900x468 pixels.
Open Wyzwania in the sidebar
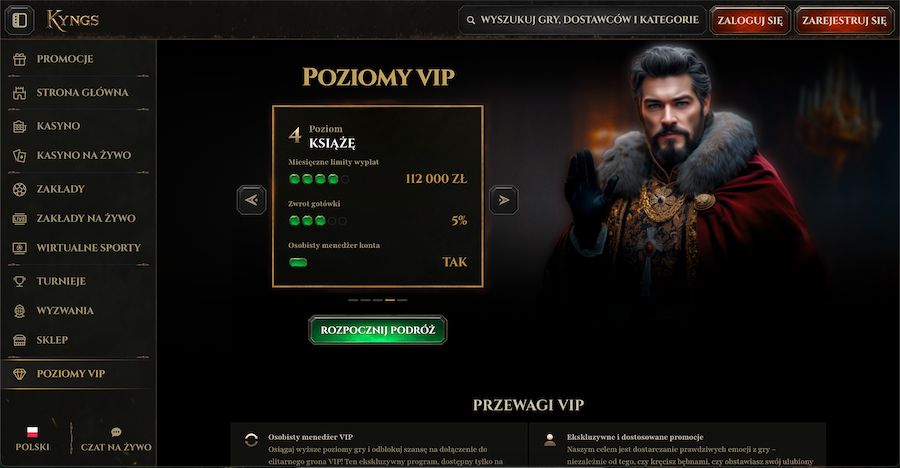(x=78, y=311)
